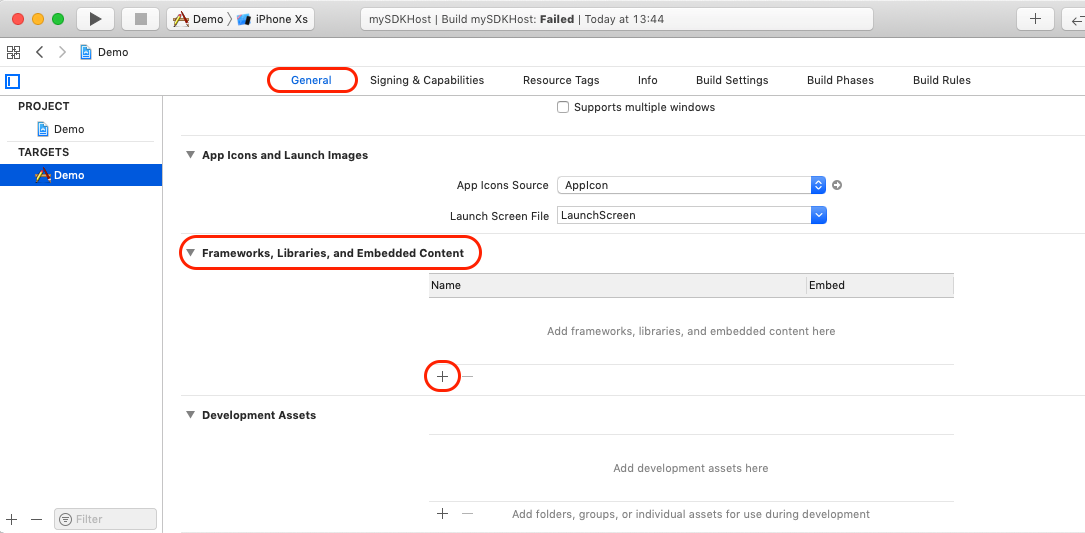The width and height of the screenshot is (1085, 533).
Task: Open Resource Tags tab
Action: (561, 80)
